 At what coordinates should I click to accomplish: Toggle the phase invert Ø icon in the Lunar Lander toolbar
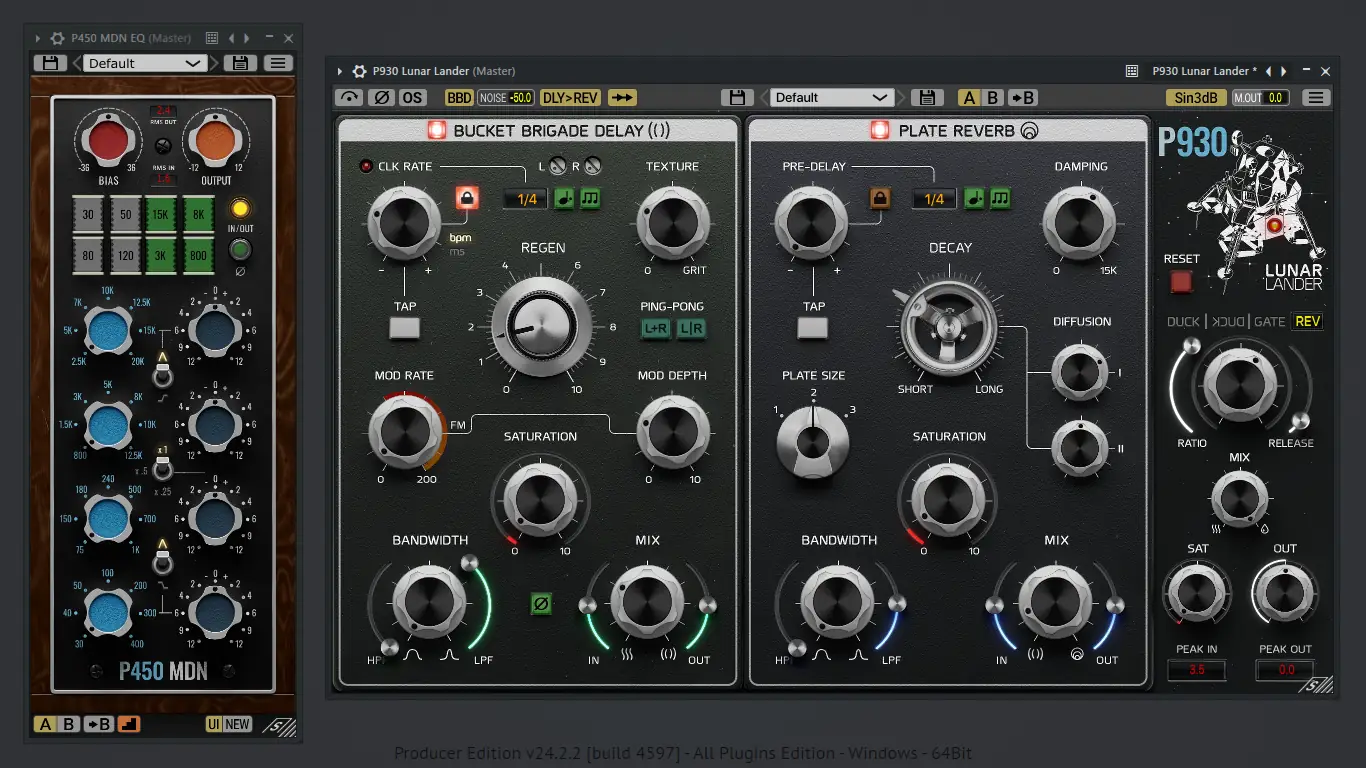[381, 98]
